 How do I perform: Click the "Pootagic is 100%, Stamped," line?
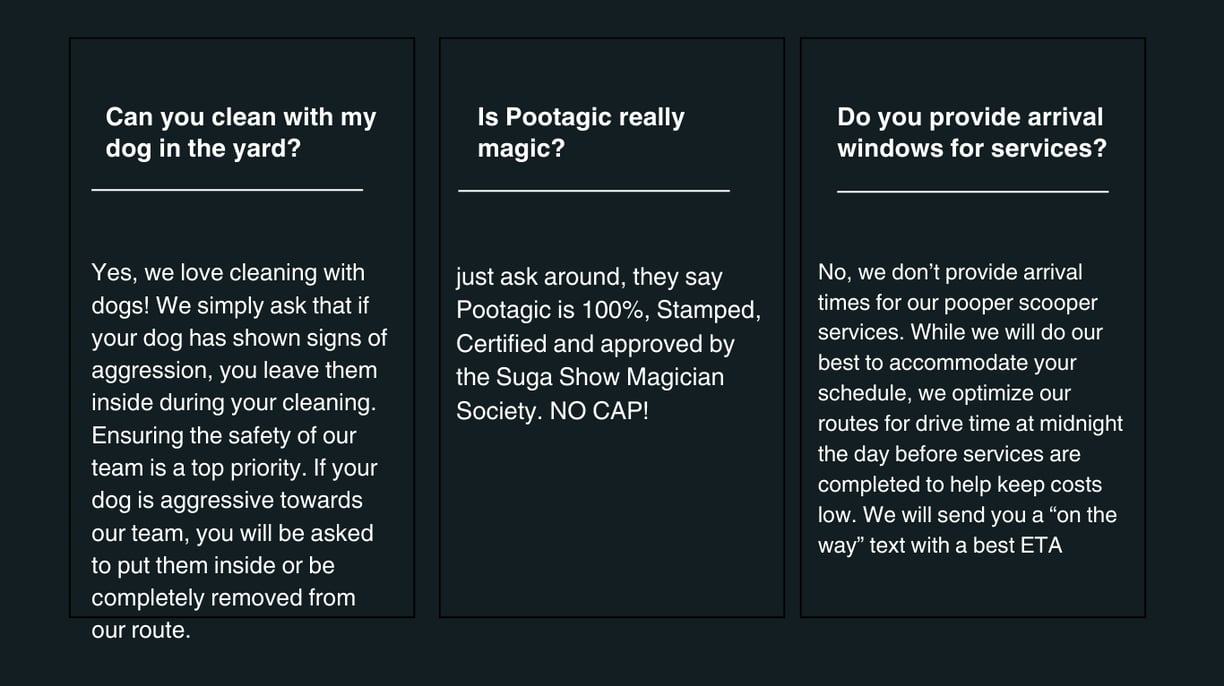coord(608,310)
